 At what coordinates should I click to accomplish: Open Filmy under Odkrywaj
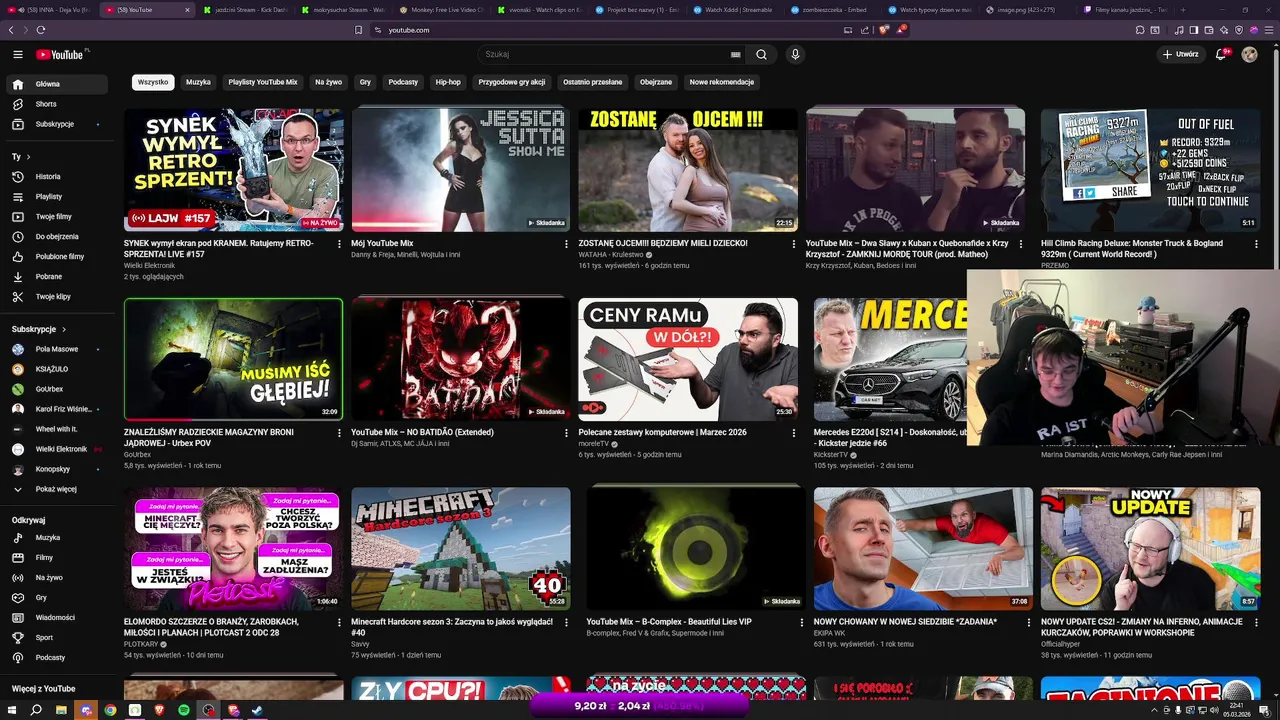[56, 557]
